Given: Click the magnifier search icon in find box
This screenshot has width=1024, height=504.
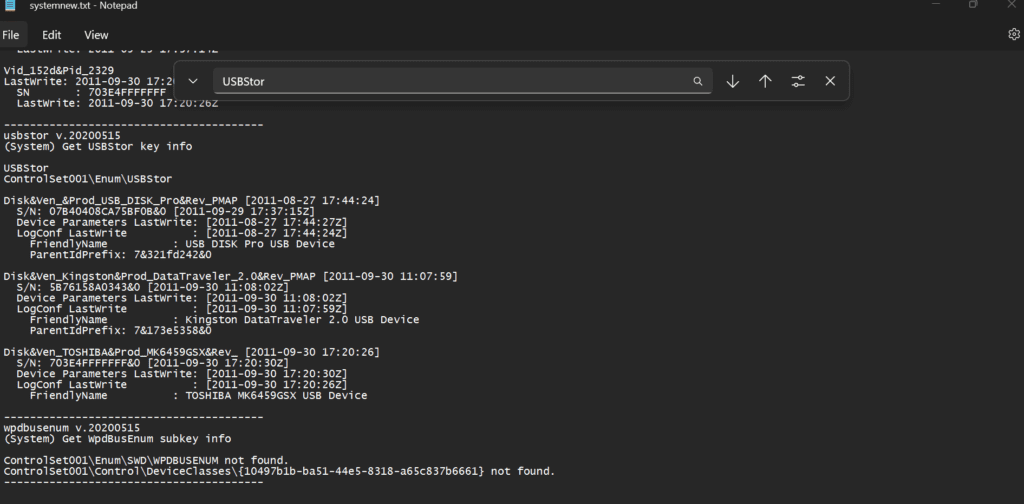Looking at the screenshot, I should pyautogui.click(x=698, y=81).
